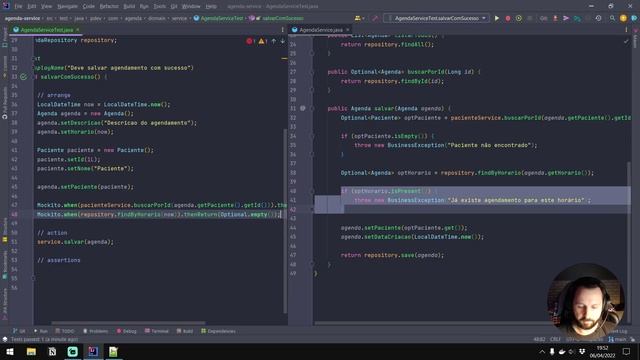640x360 pixels.
Task: Open Notion from taskbar
Action: (52, 351)
